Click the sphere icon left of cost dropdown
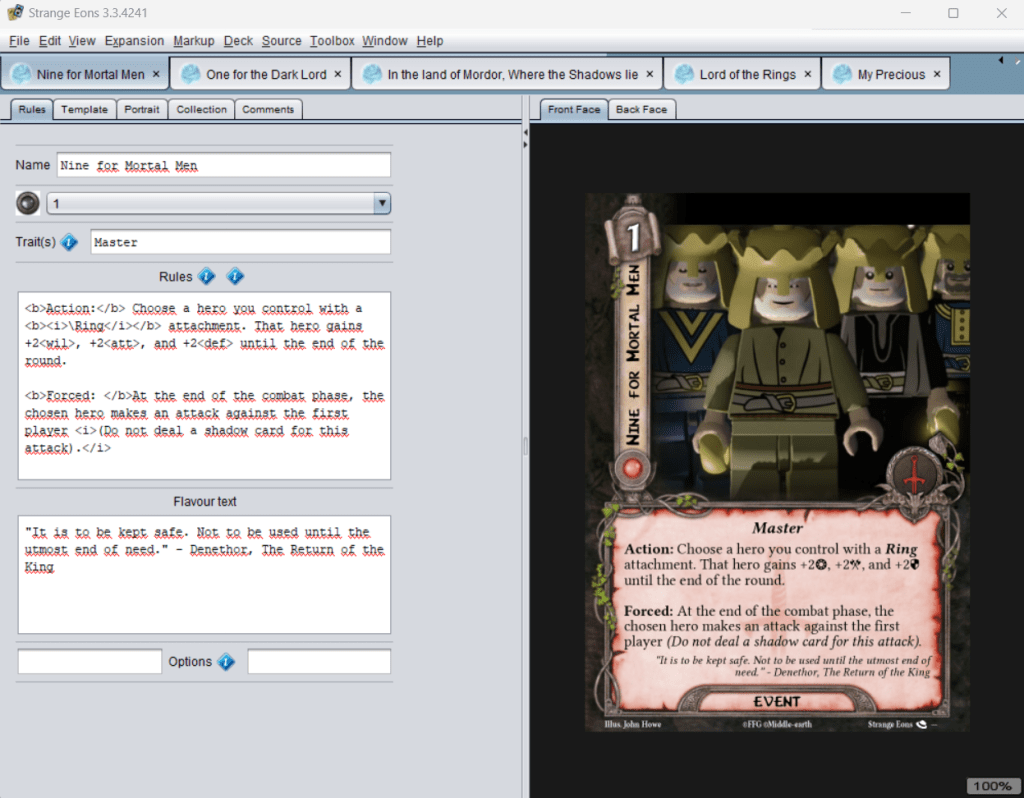Viewport: 1024px width, 798px height. 28,203
